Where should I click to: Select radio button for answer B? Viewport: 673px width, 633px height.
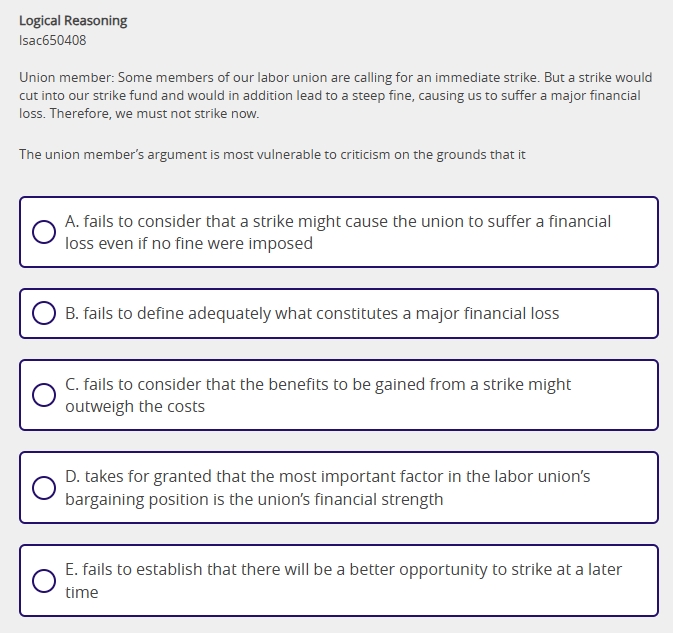pyautogui.click(x=44, y=314)
